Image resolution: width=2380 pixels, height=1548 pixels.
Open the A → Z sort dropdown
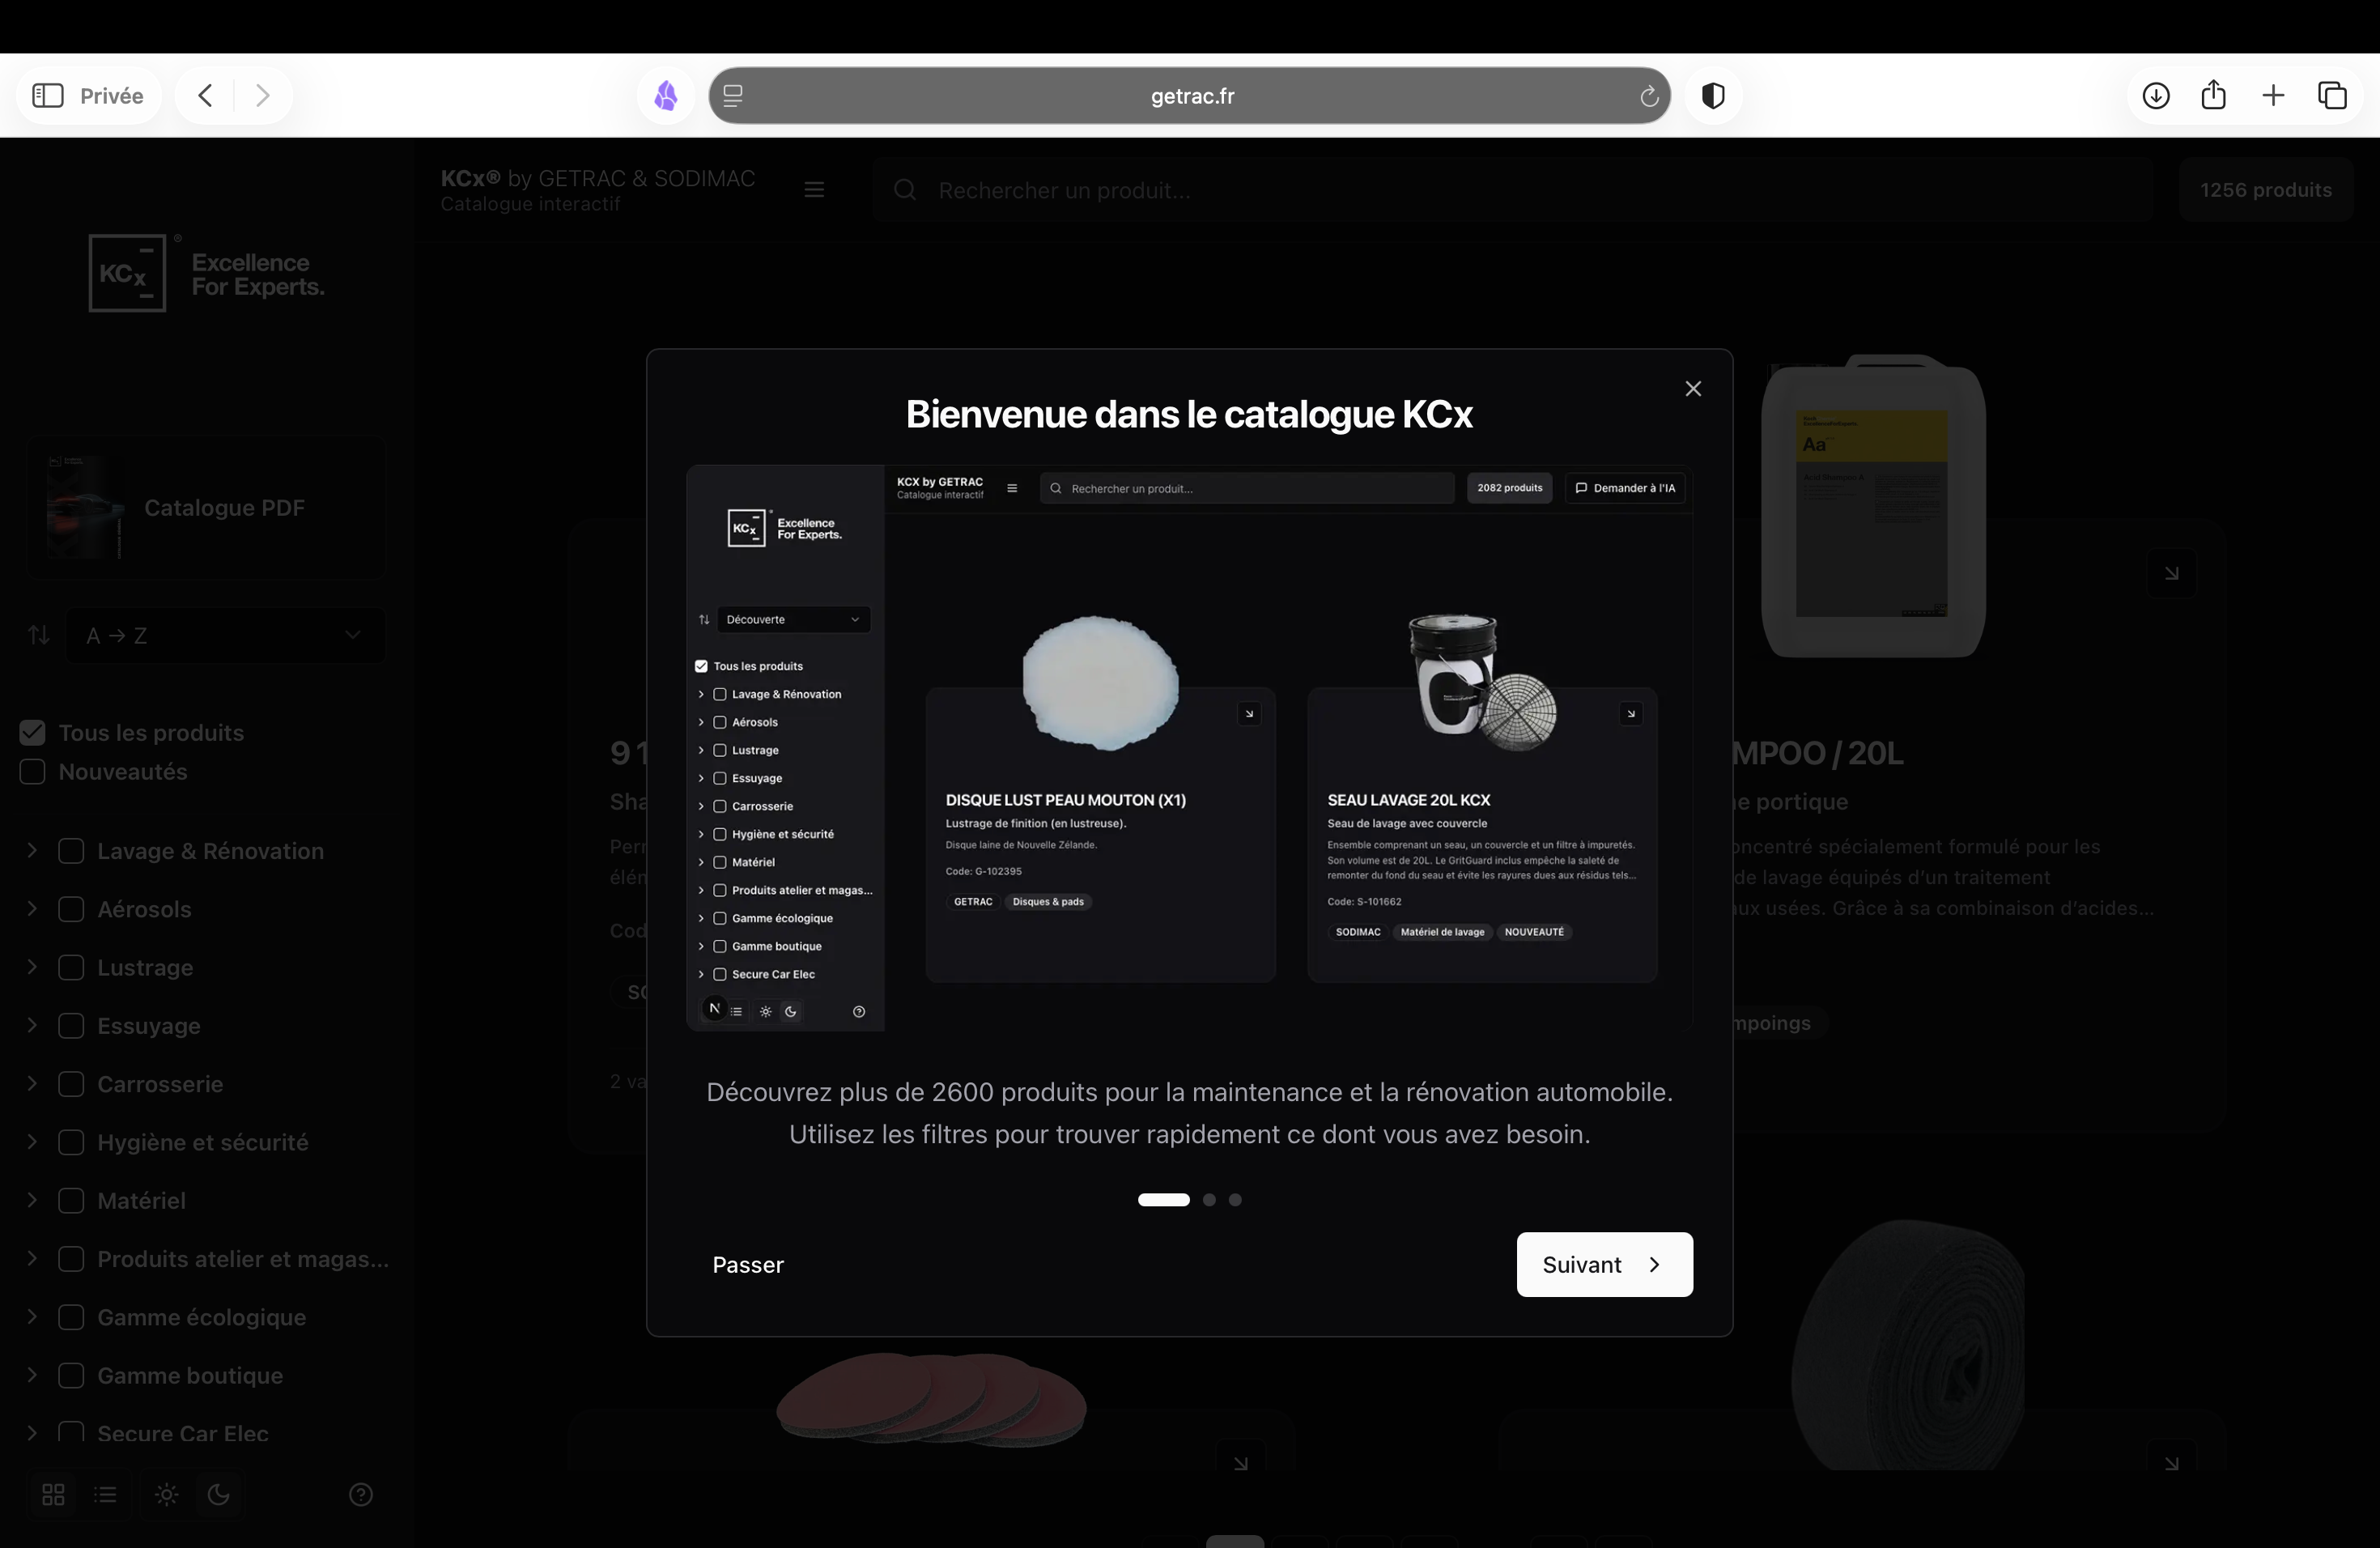pyautogui.click(x=226, y=635)
